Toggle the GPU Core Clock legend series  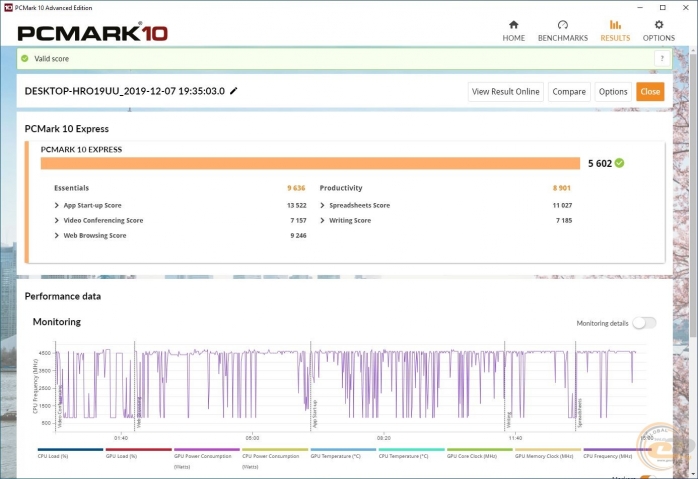pyautogui.click(x=479, y=453)
